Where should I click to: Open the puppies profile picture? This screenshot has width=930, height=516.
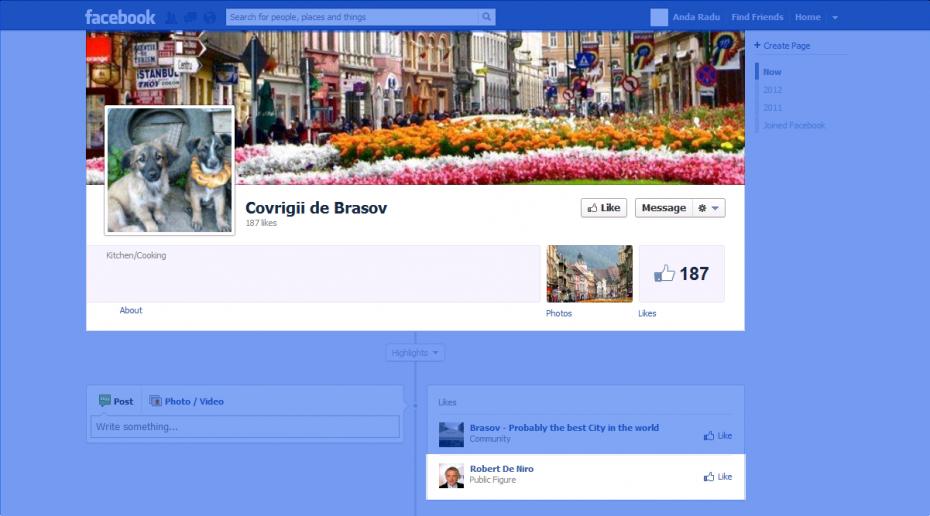(170, 171)
